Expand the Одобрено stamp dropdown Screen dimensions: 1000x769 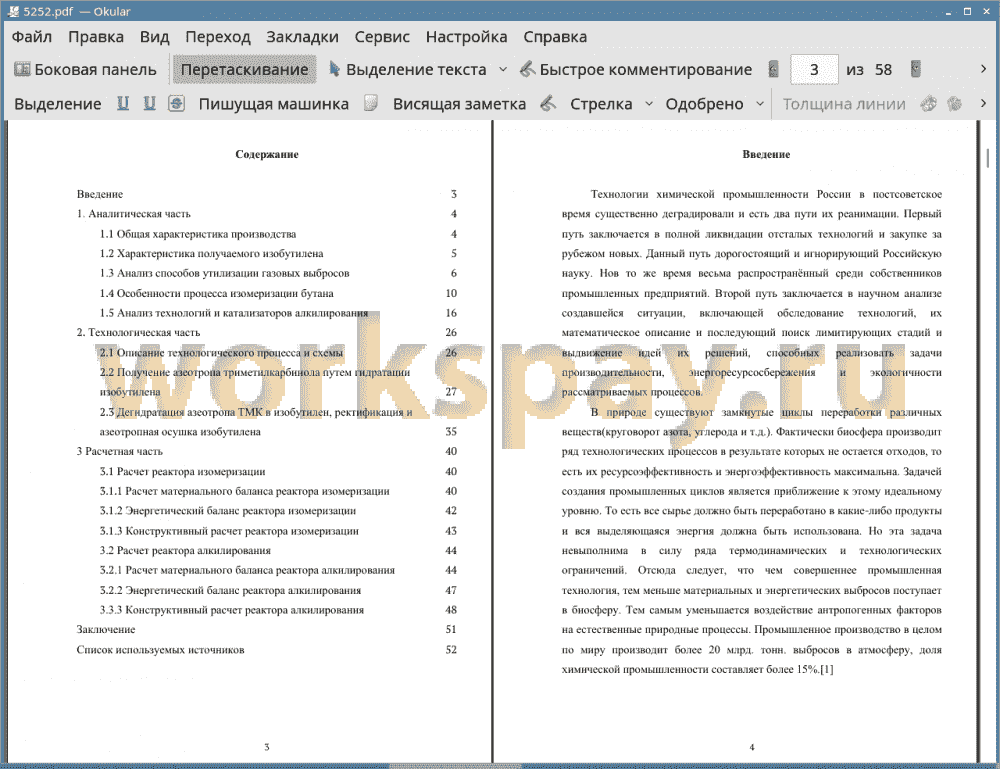(760, 103)
